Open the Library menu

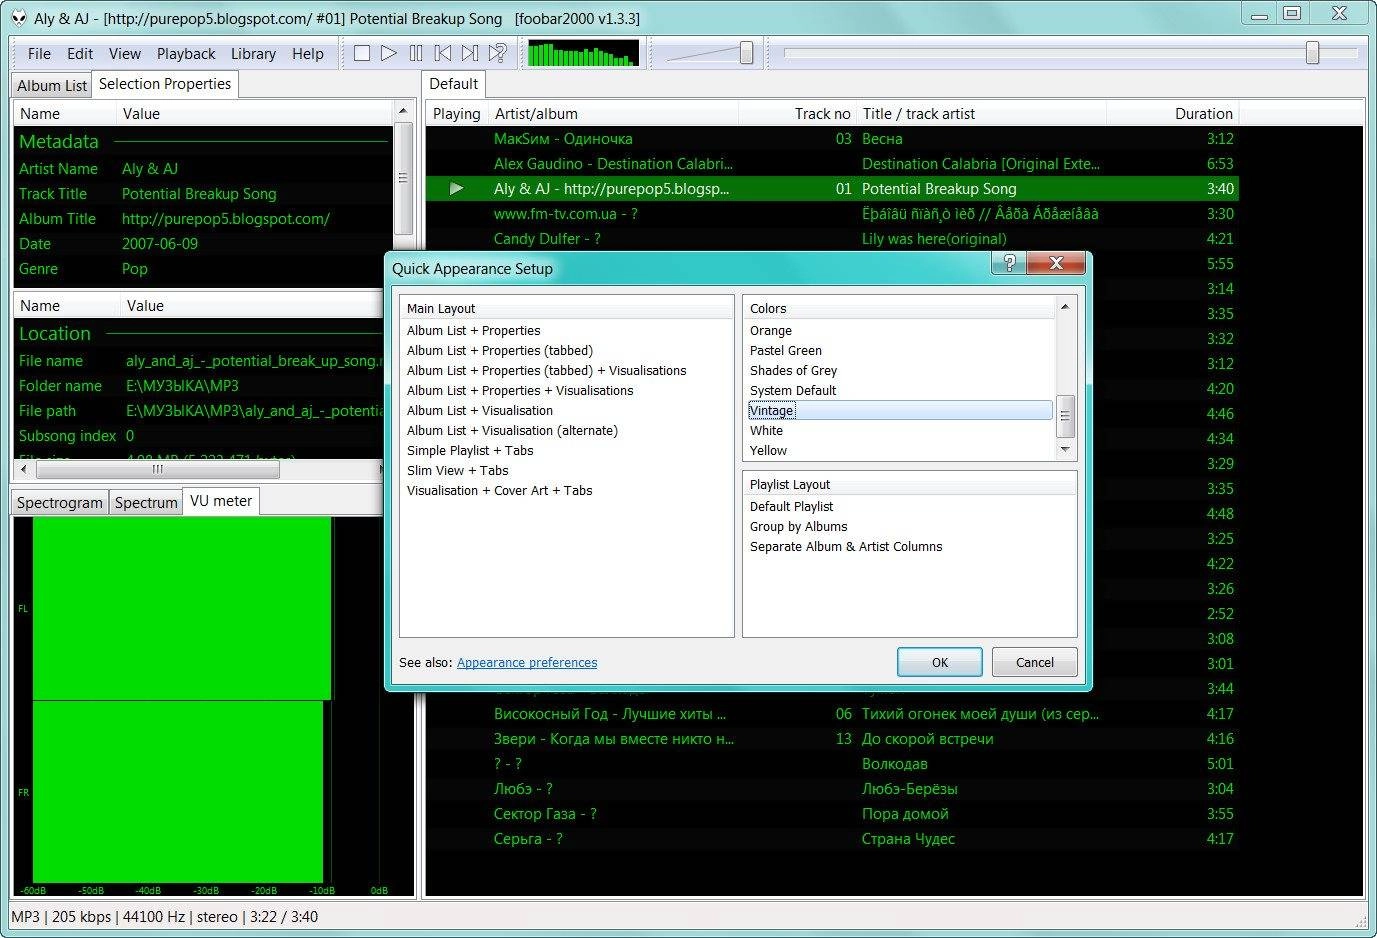(253, 54)
